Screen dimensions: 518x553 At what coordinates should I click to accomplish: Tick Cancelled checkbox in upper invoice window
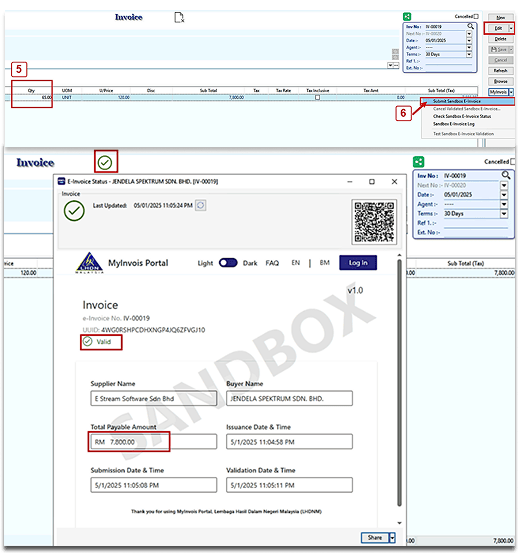click(476, 16)
